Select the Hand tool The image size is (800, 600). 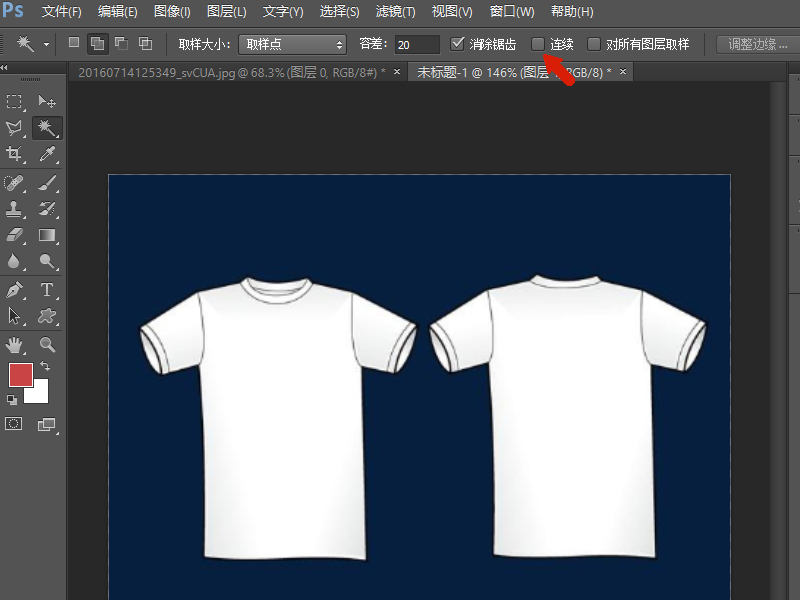point(15,345)
